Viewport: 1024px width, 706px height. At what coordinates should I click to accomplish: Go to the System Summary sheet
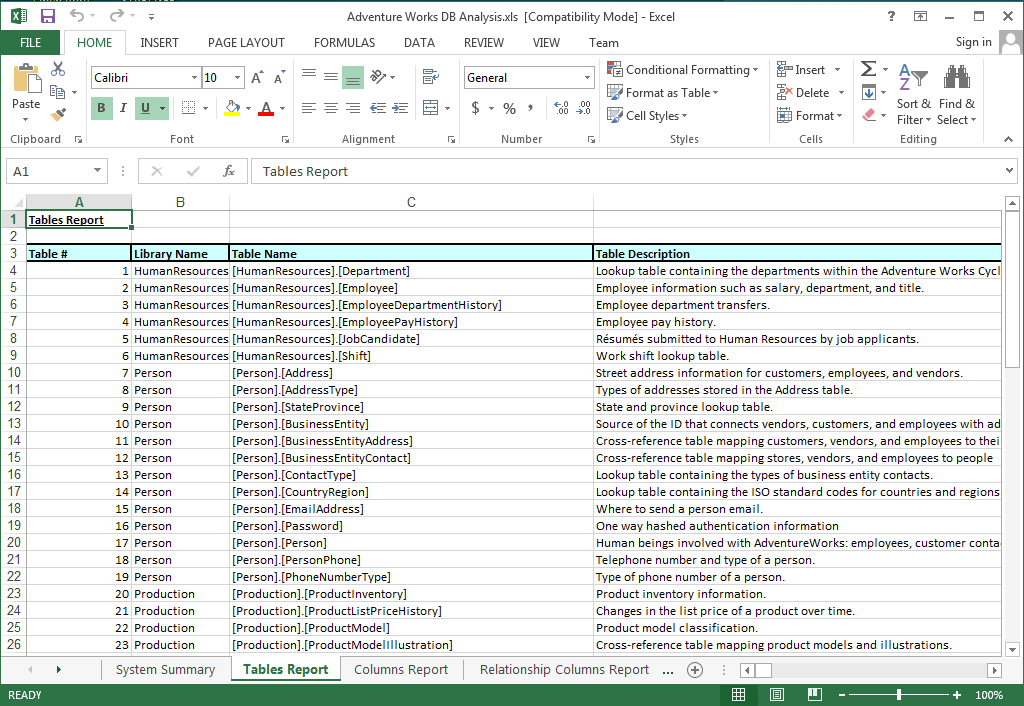165,669
